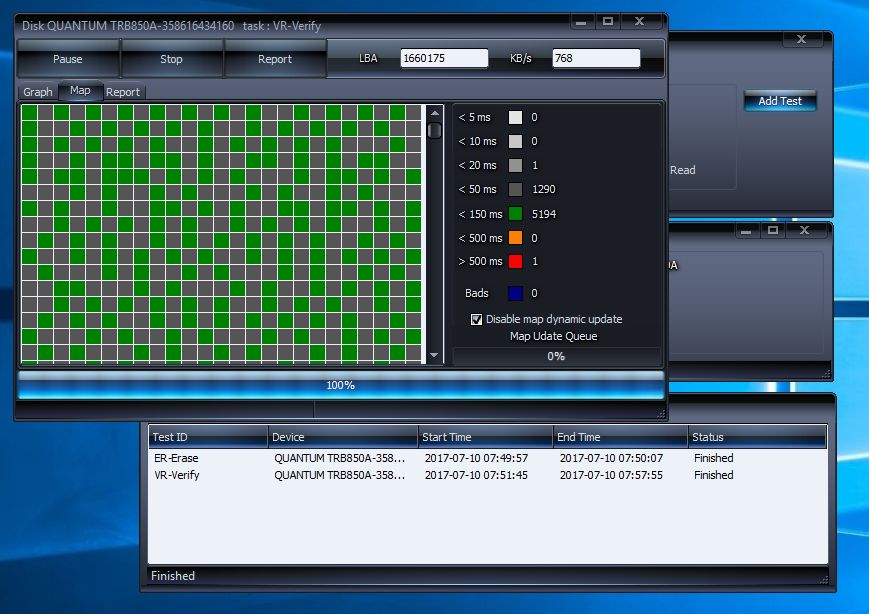This screenshot has width=869, height=614.
Task: Click the 1290 count value
Action: (544, 190)
